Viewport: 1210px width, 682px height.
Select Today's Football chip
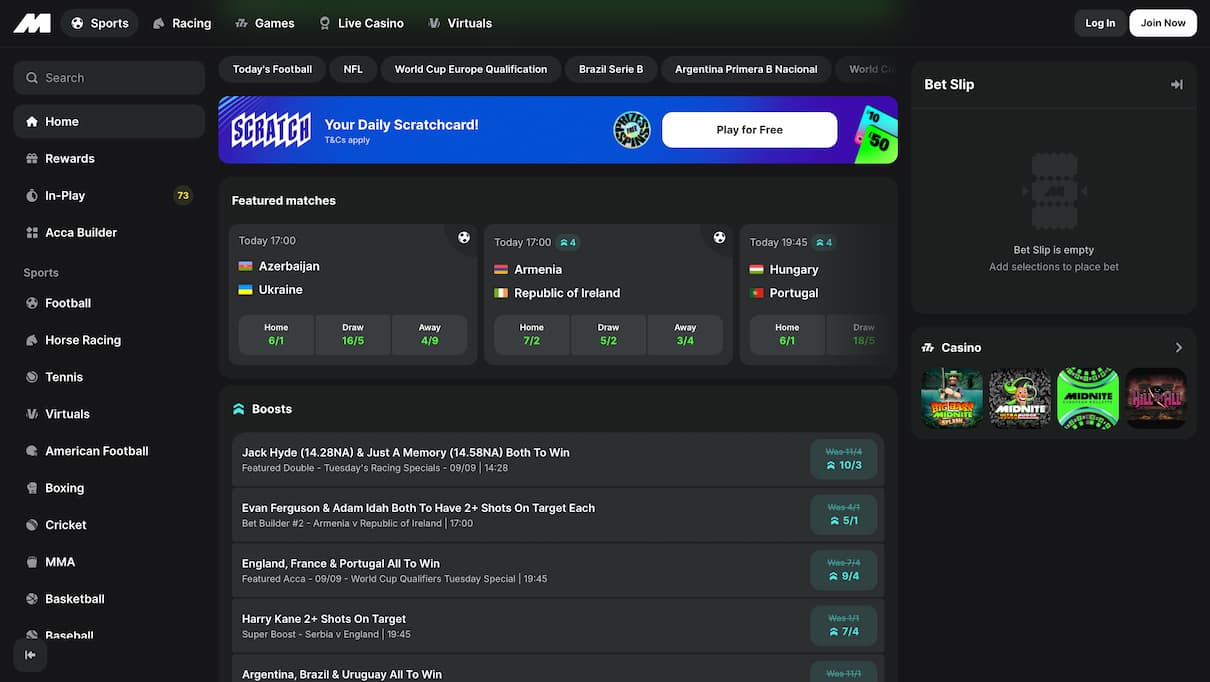272,69
